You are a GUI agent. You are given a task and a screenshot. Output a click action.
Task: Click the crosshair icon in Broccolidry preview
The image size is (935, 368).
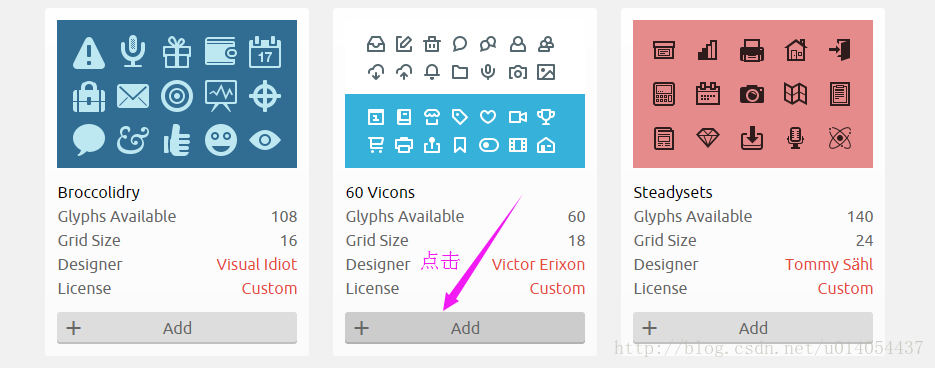point(265,96)
